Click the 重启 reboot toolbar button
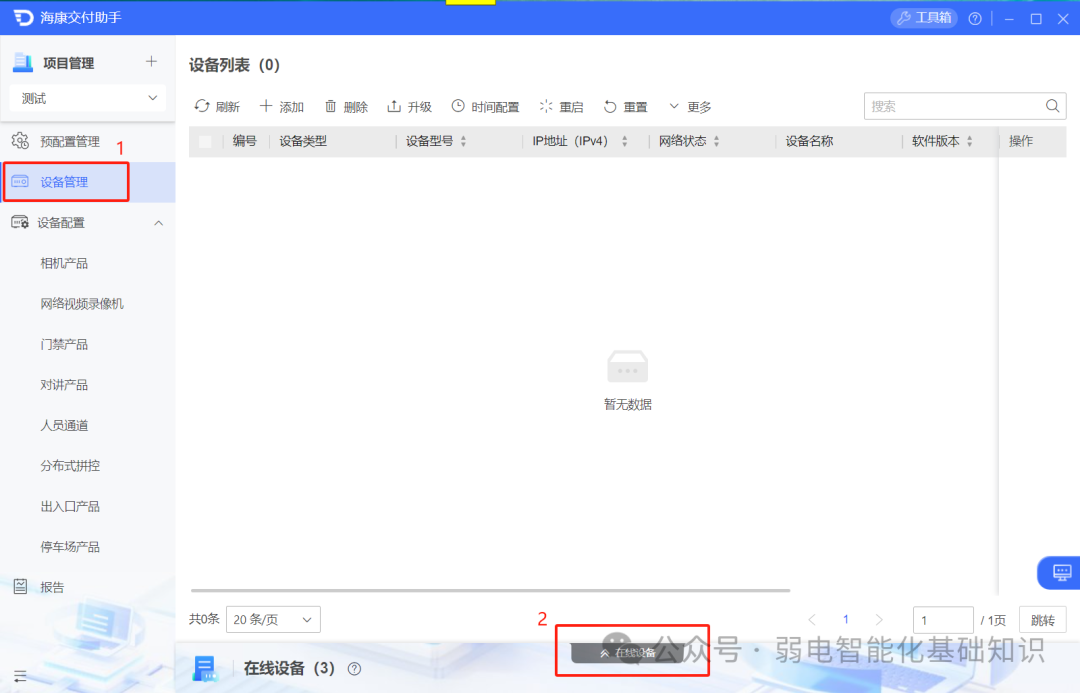This screenshot has height=693, width=1080. point(561,107)
